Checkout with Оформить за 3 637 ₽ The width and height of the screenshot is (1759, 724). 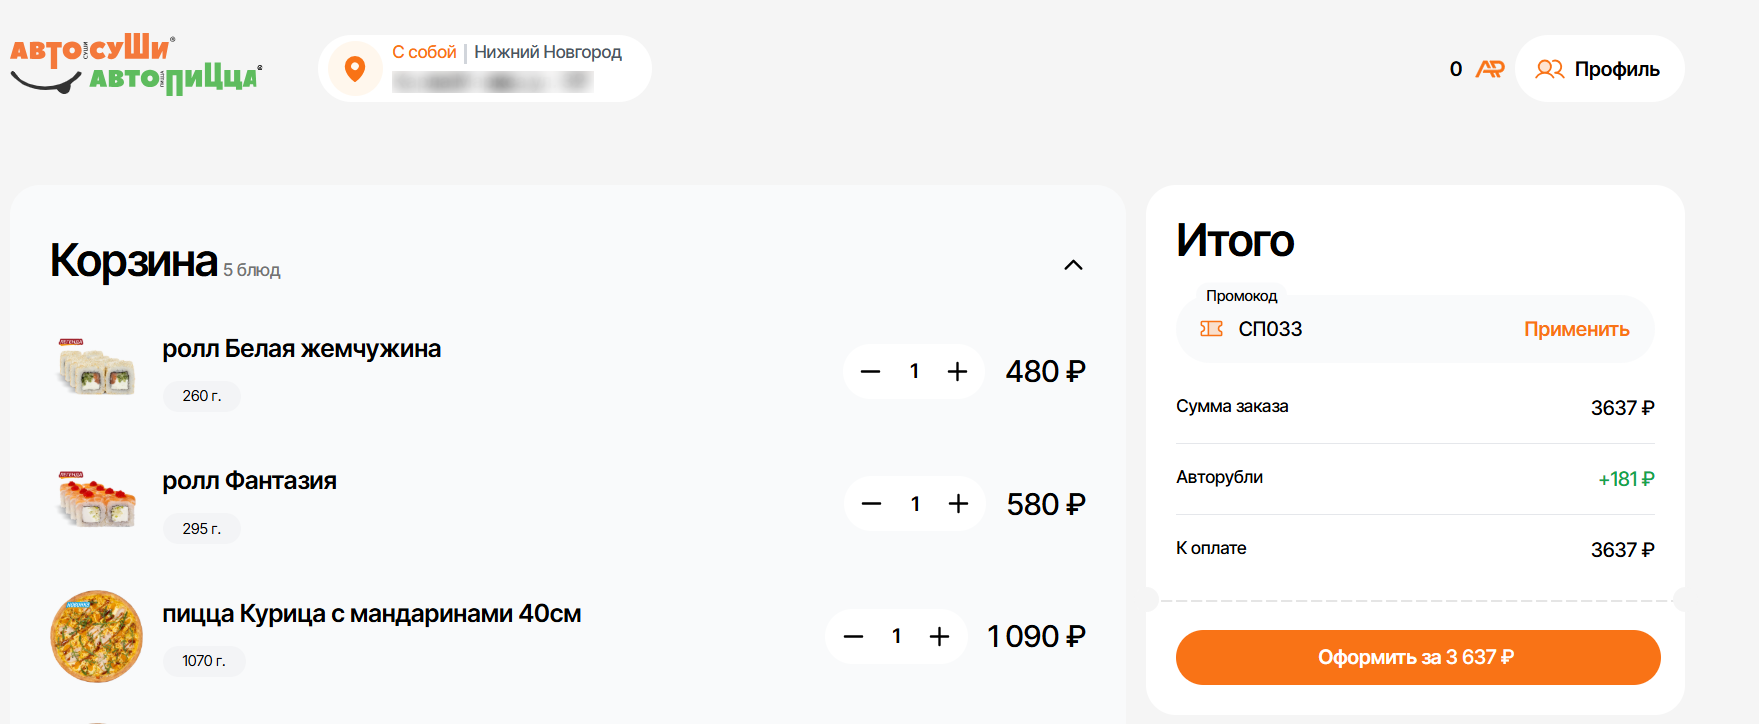(x=1418, y=657)
